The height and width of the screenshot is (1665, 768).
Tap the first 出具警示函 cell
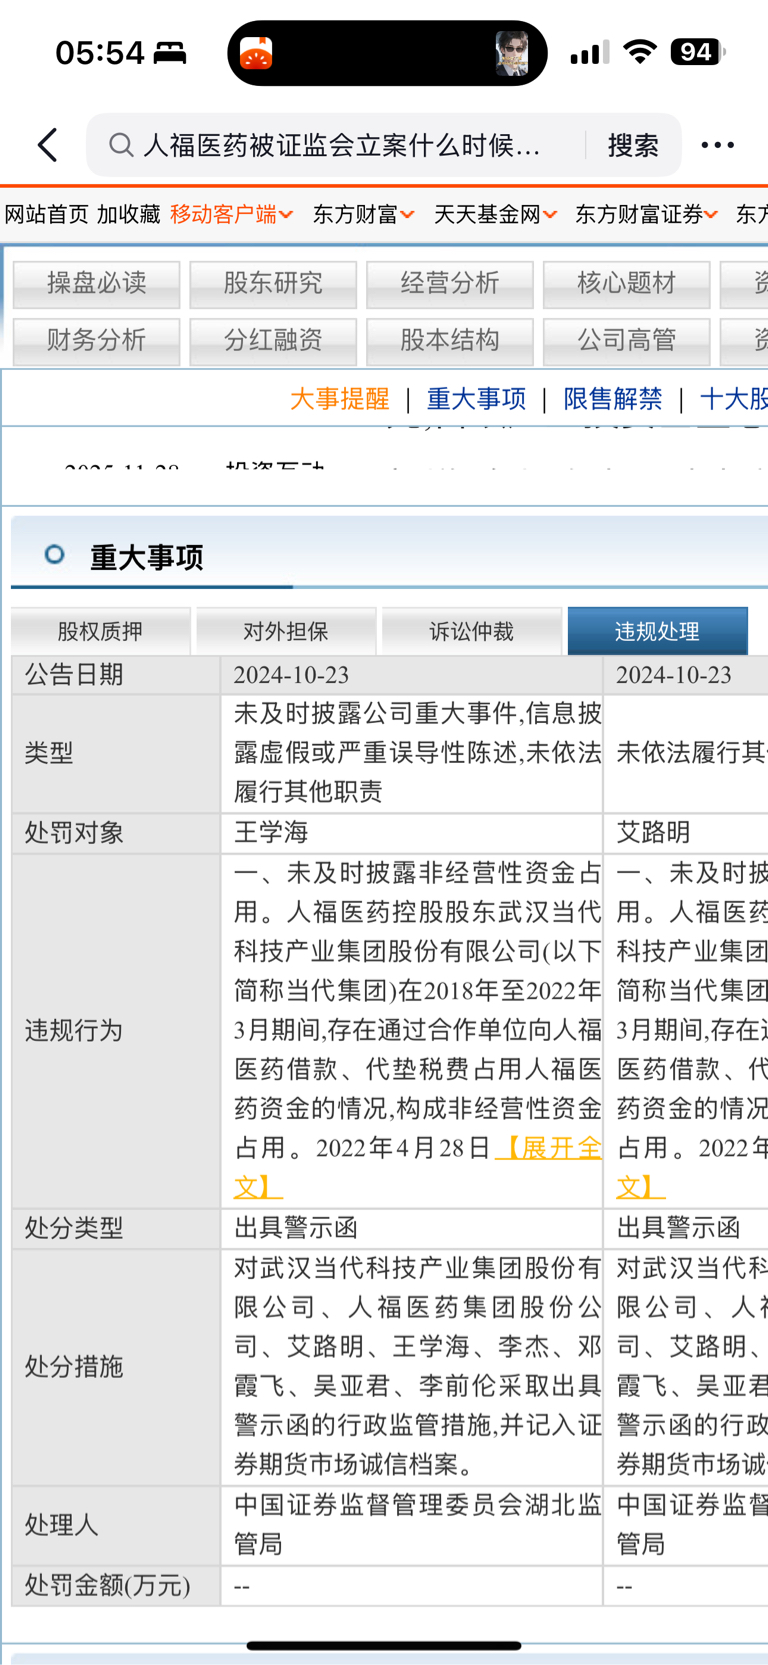coord(411,1228)
